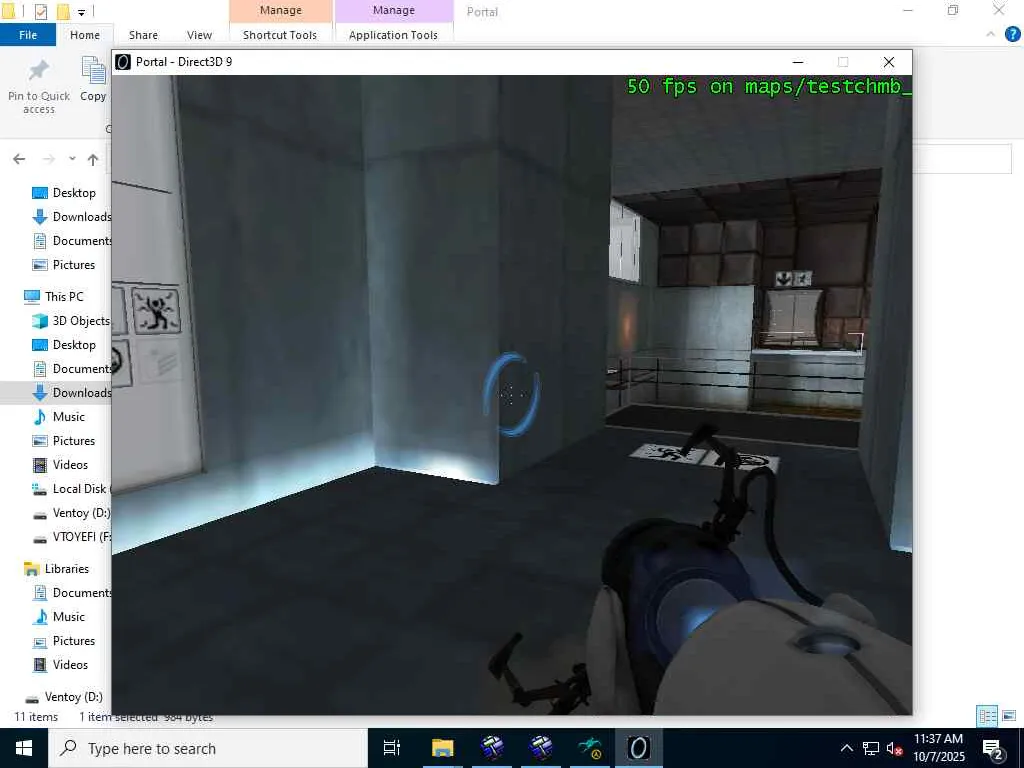
Task: Switch to details view layout icon
Action: [x=987, y=716]
